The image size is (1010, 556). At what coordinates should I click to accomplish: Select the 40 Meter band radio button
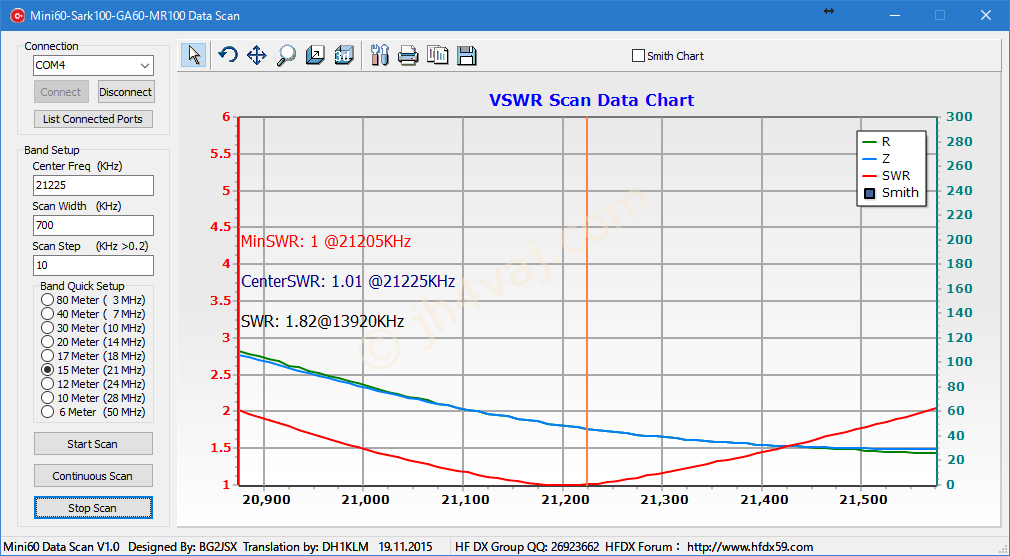pyautogui.click(x=47, y=314)
